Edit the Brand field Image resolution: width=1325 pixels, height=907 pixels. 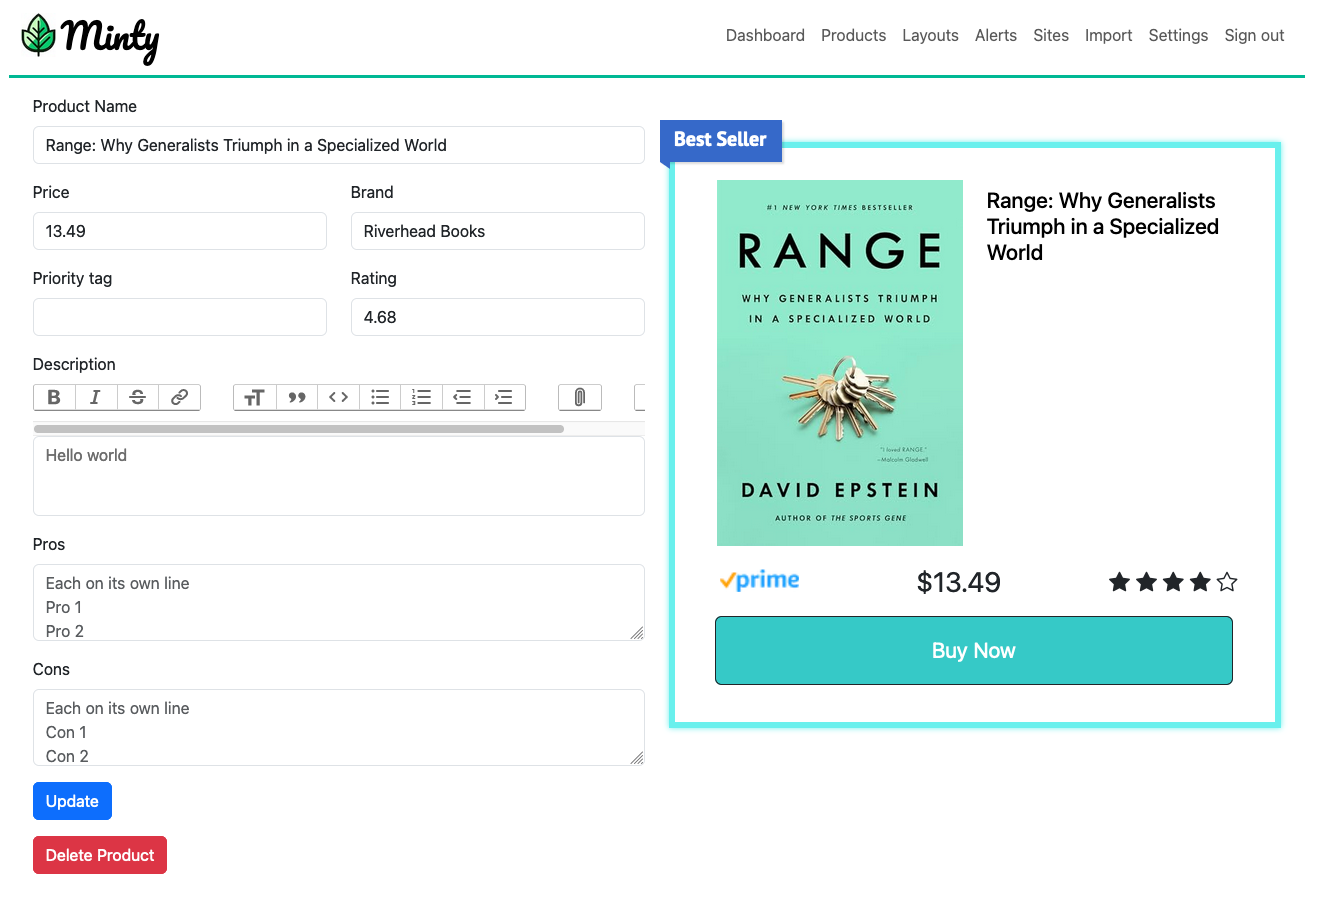[498, 231]
